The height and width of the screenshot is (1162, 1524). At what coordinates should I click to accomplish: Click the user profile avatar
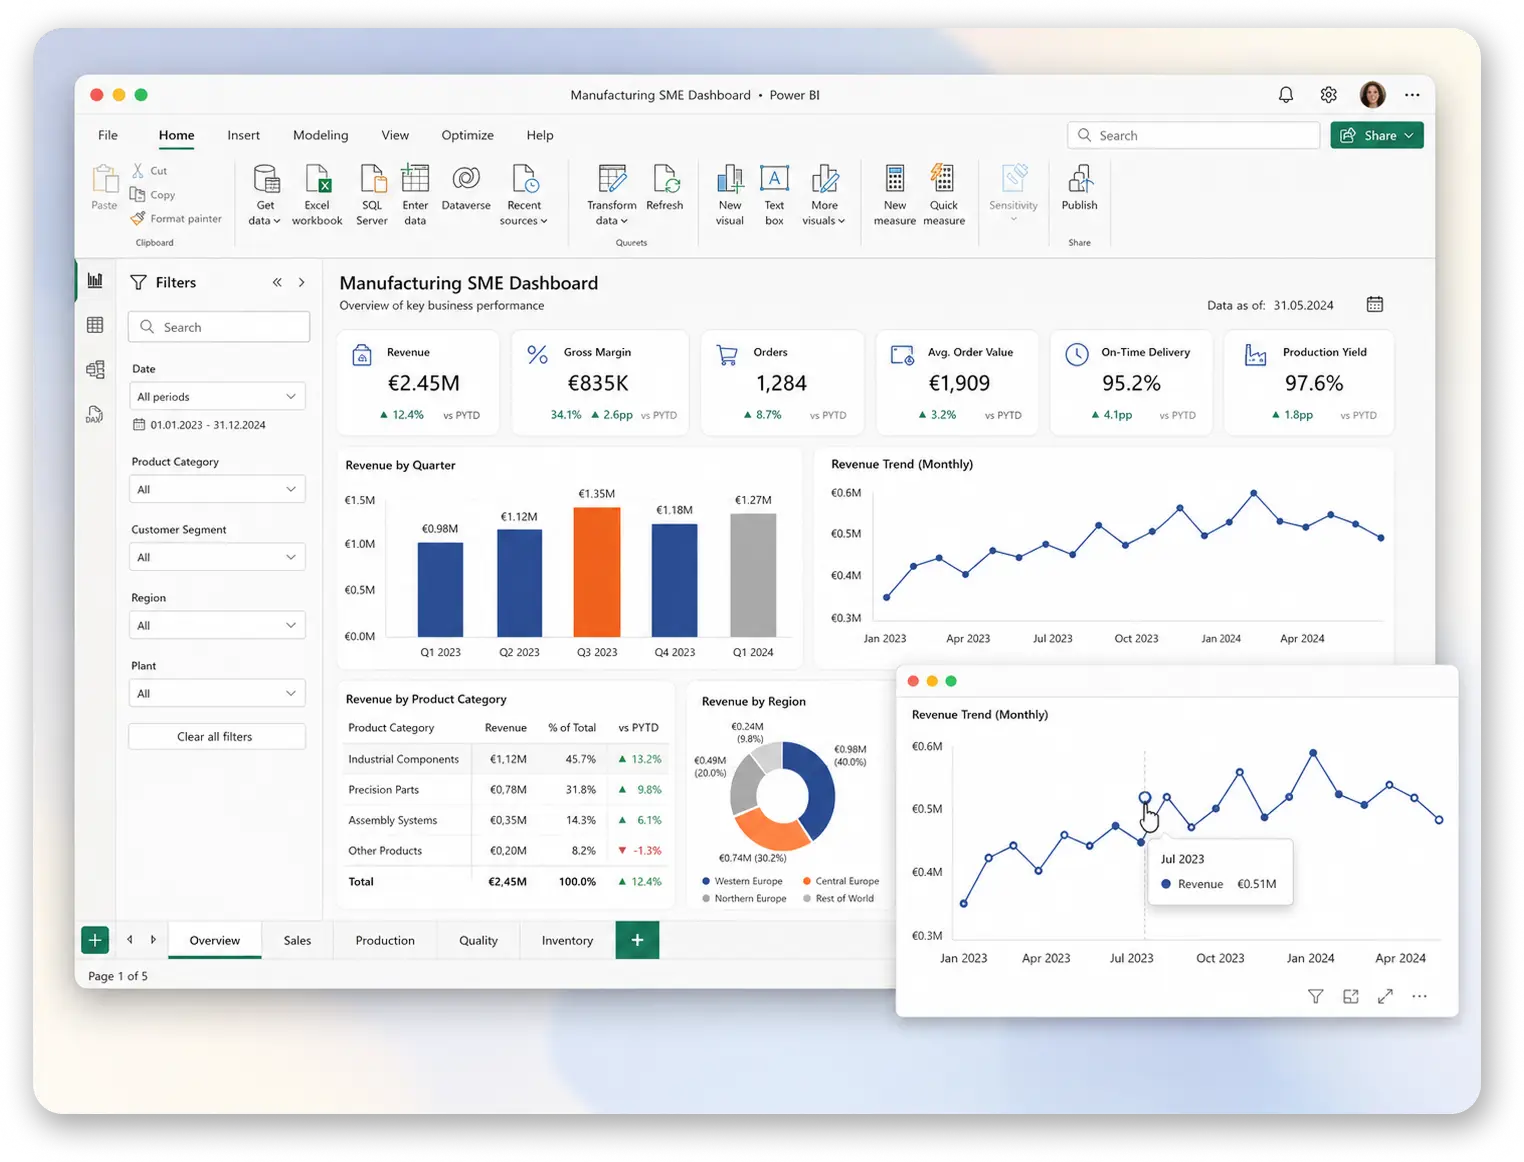click(1372, 95)
